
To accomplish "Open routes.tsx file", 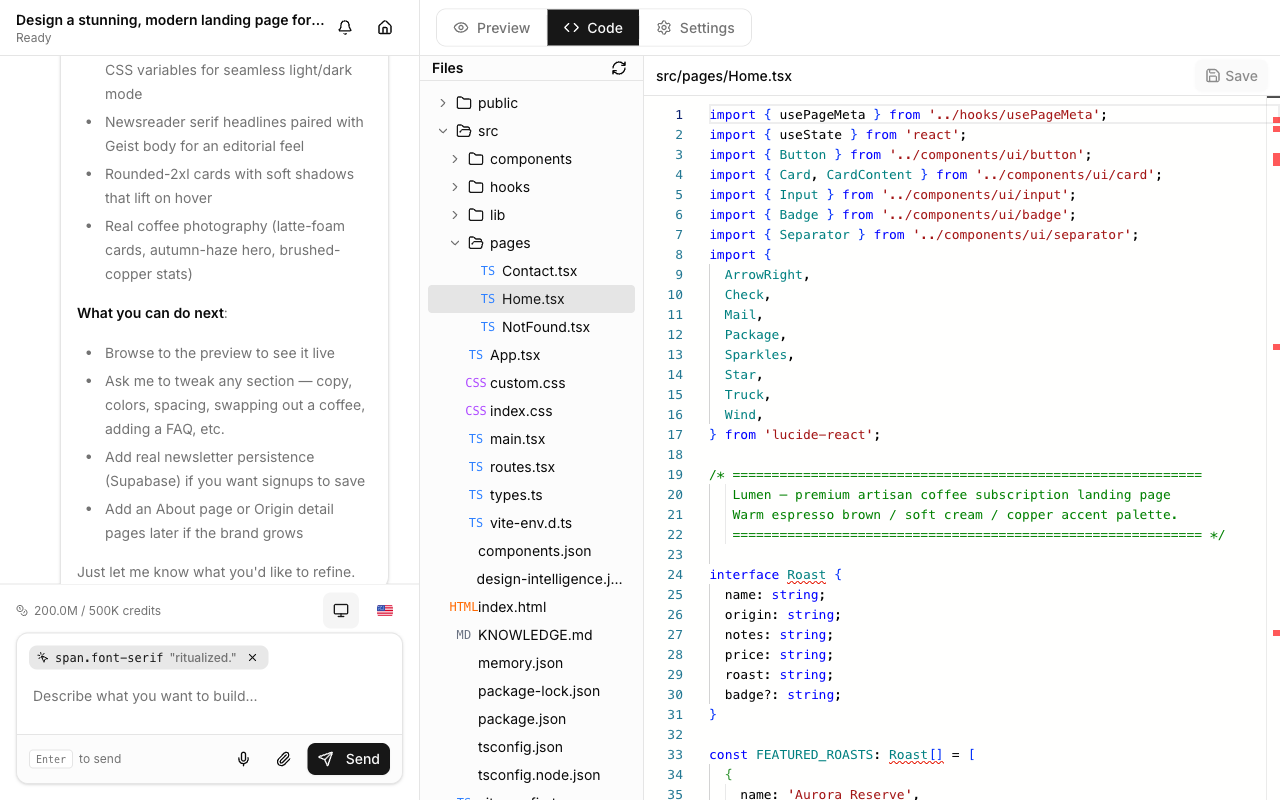I will [x=531, y=467].
